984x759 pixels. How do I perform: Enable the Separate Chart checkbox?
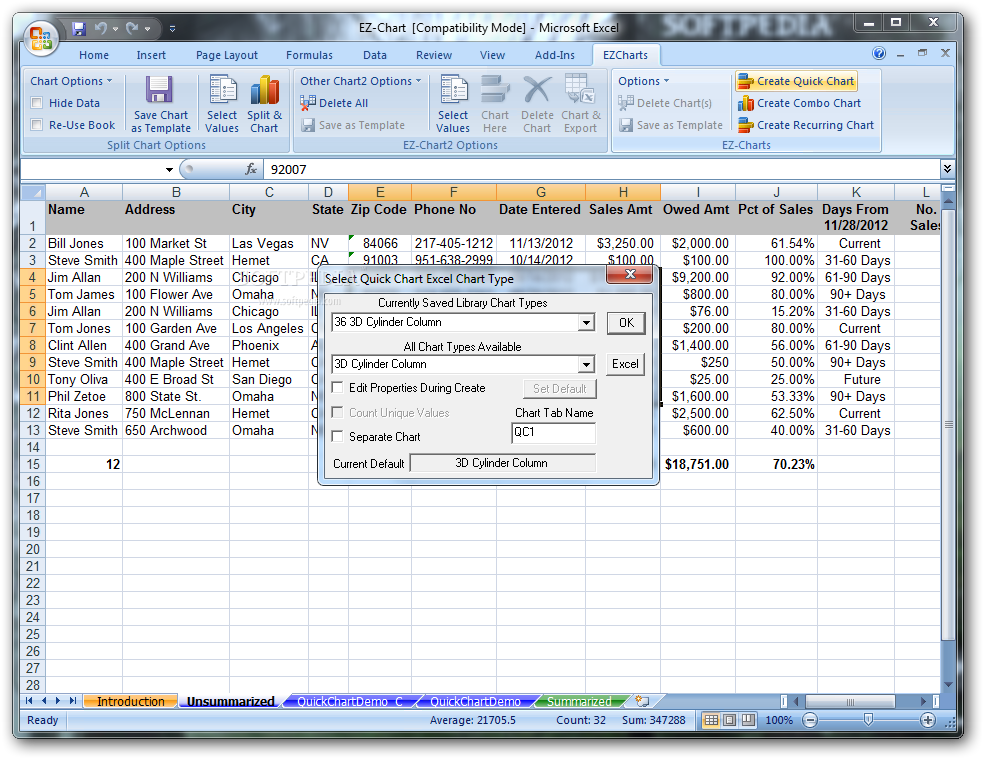point(338,436)
